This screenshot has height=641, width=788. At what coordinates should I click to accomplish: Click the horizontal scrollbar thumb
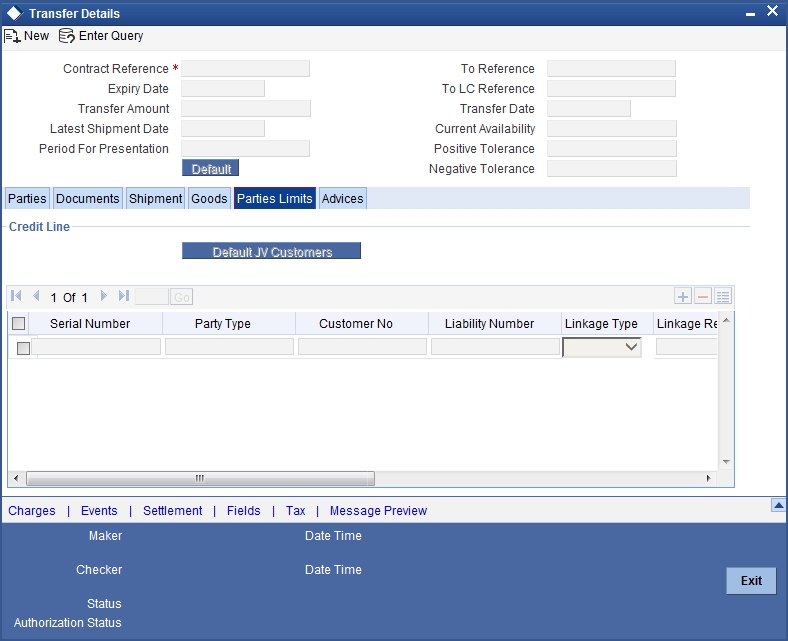click(200, 478)
